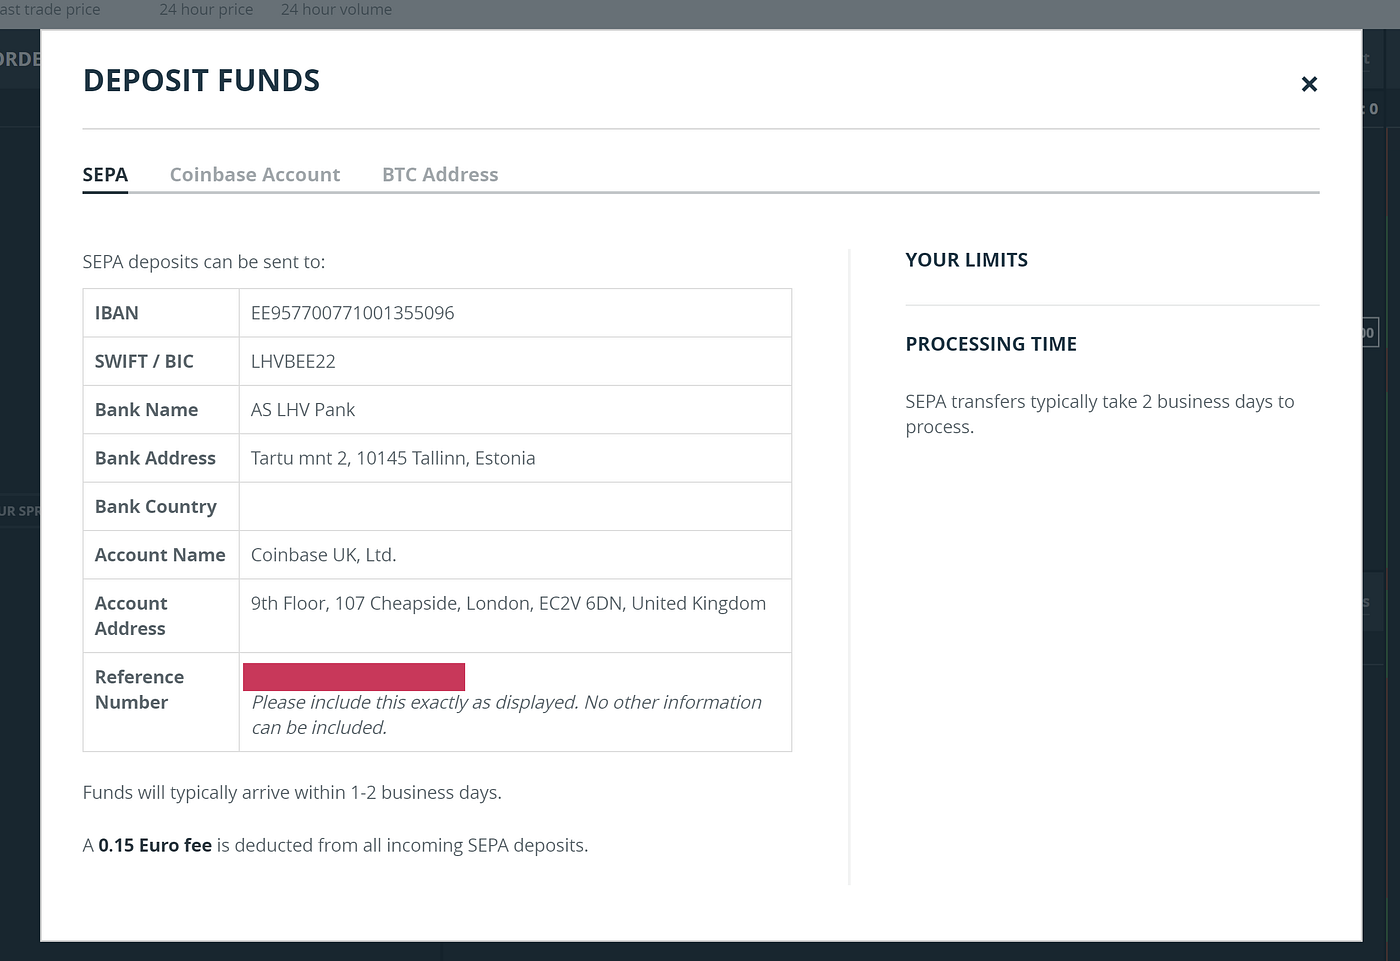Click the Coinbase UK, Ltd. account name
1400x961 pixels.
coord(323,555)
